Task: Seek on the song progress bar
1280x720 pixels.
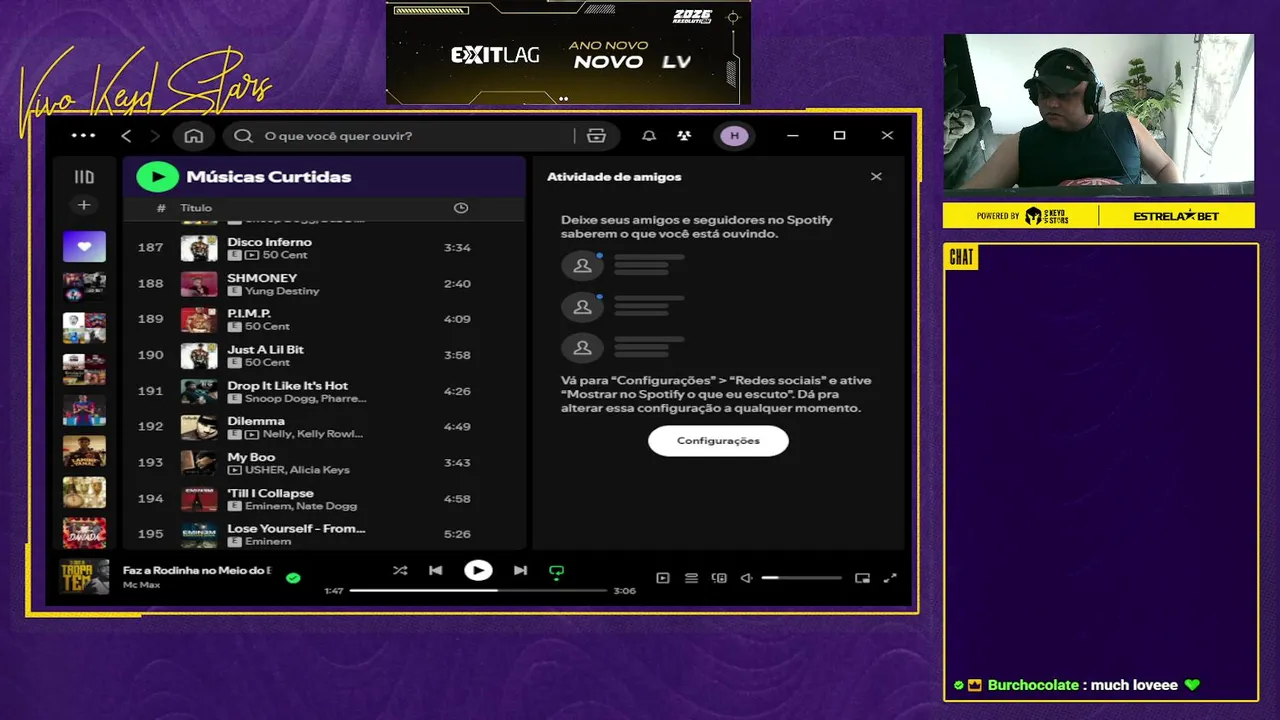Action: pyautogui.click(x=479, y=591)
